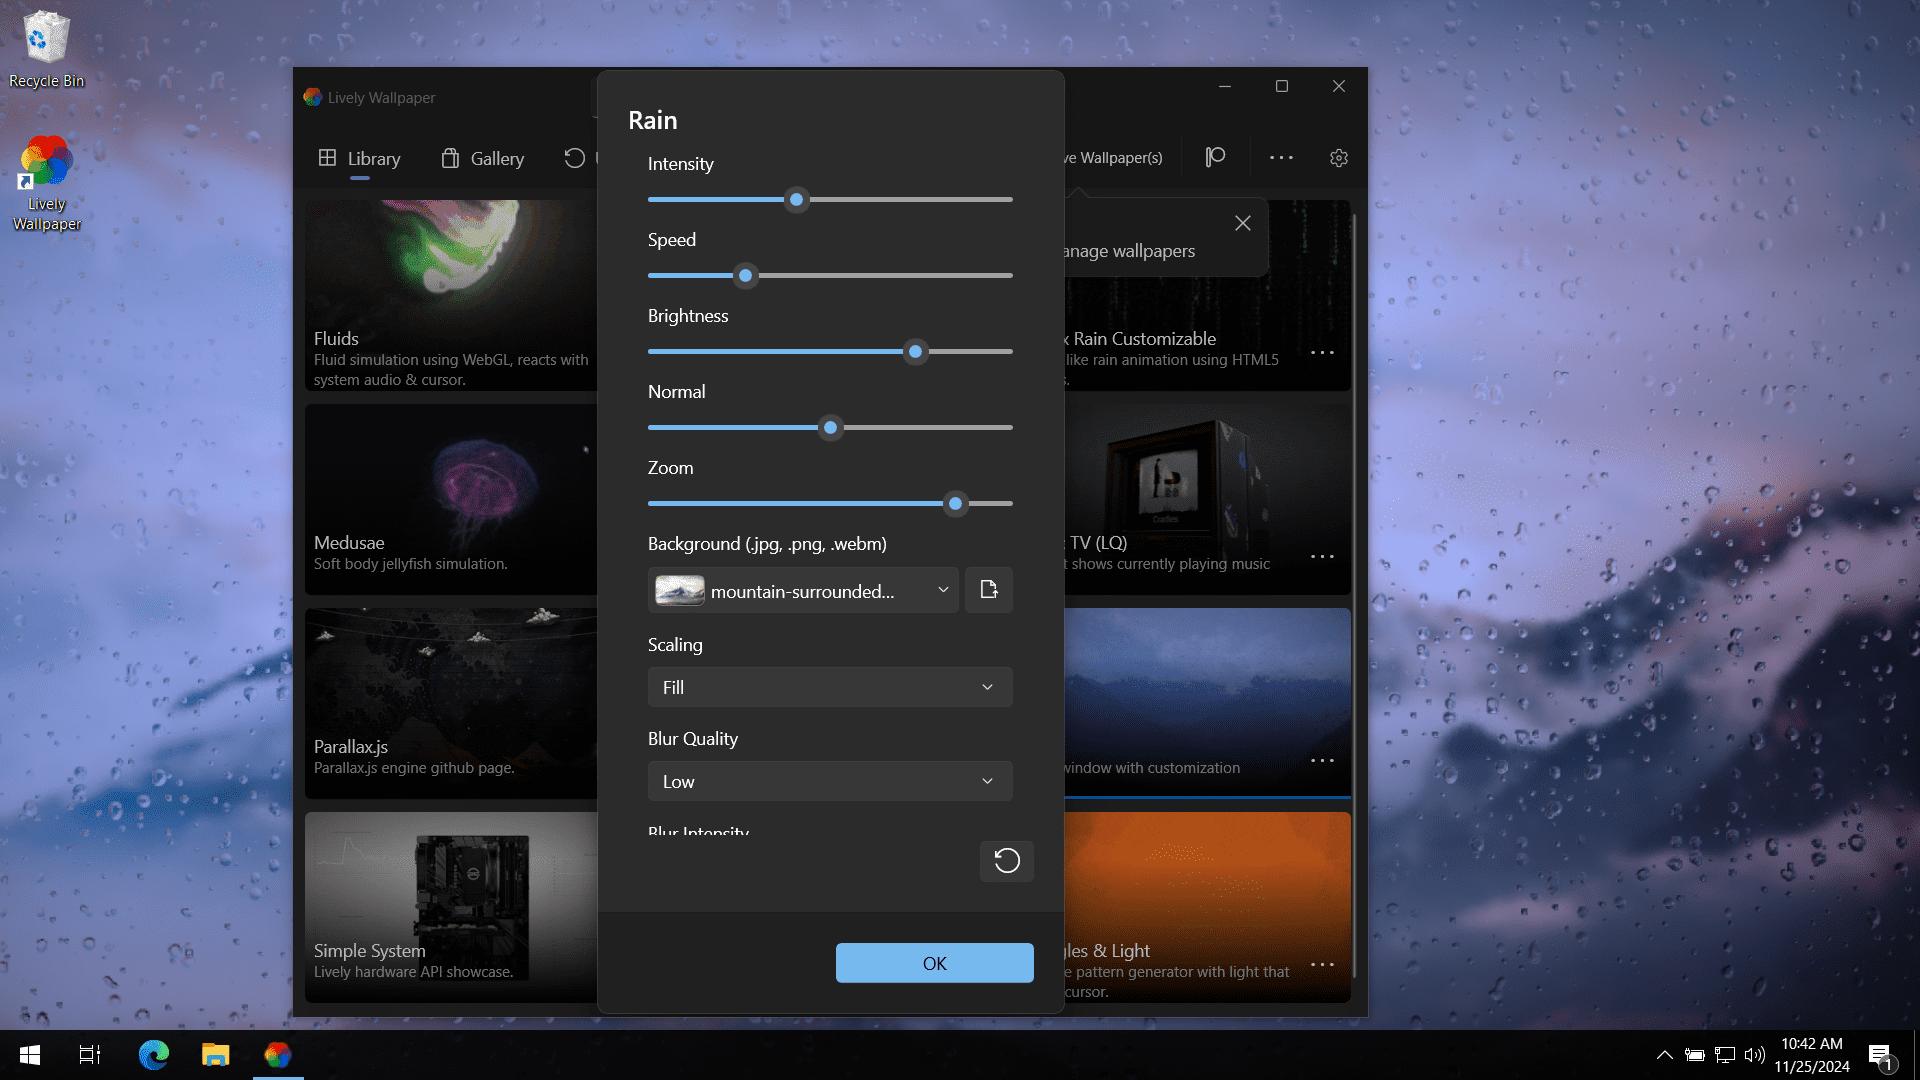1920x1080 pixels.
Task: Click the Zoom slider handle
Action: pos(955,504)
